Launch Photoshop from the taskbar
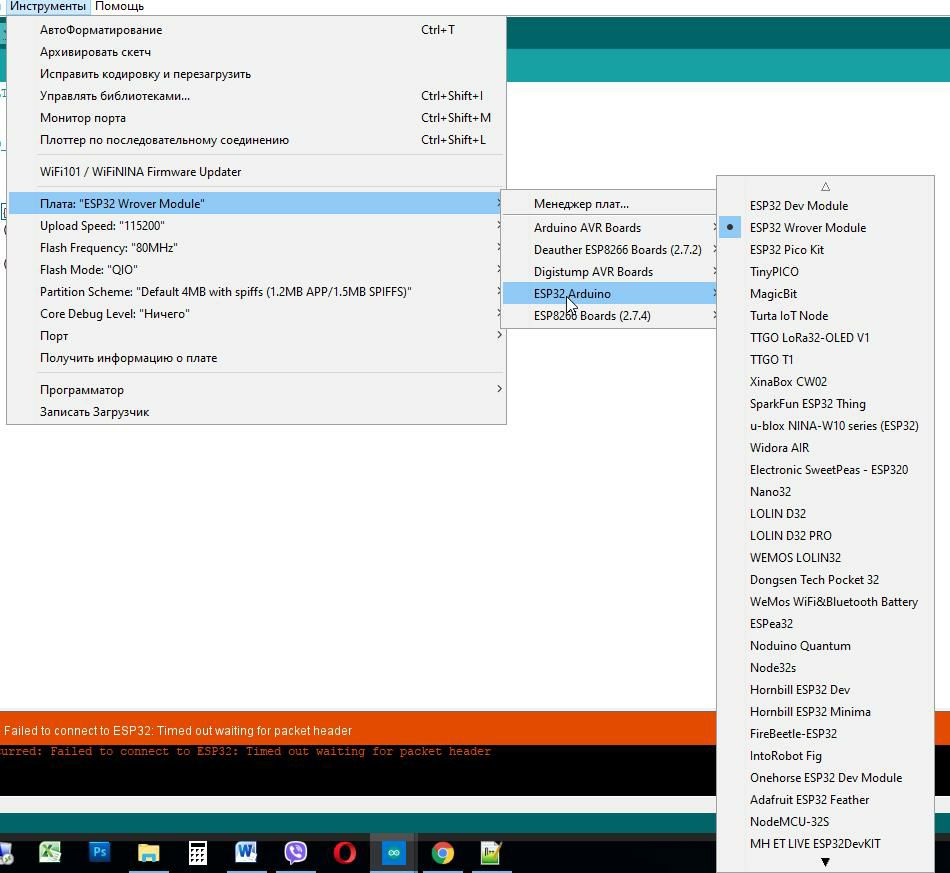Viewport: 950px width, 873px height. tap(100, 853)
